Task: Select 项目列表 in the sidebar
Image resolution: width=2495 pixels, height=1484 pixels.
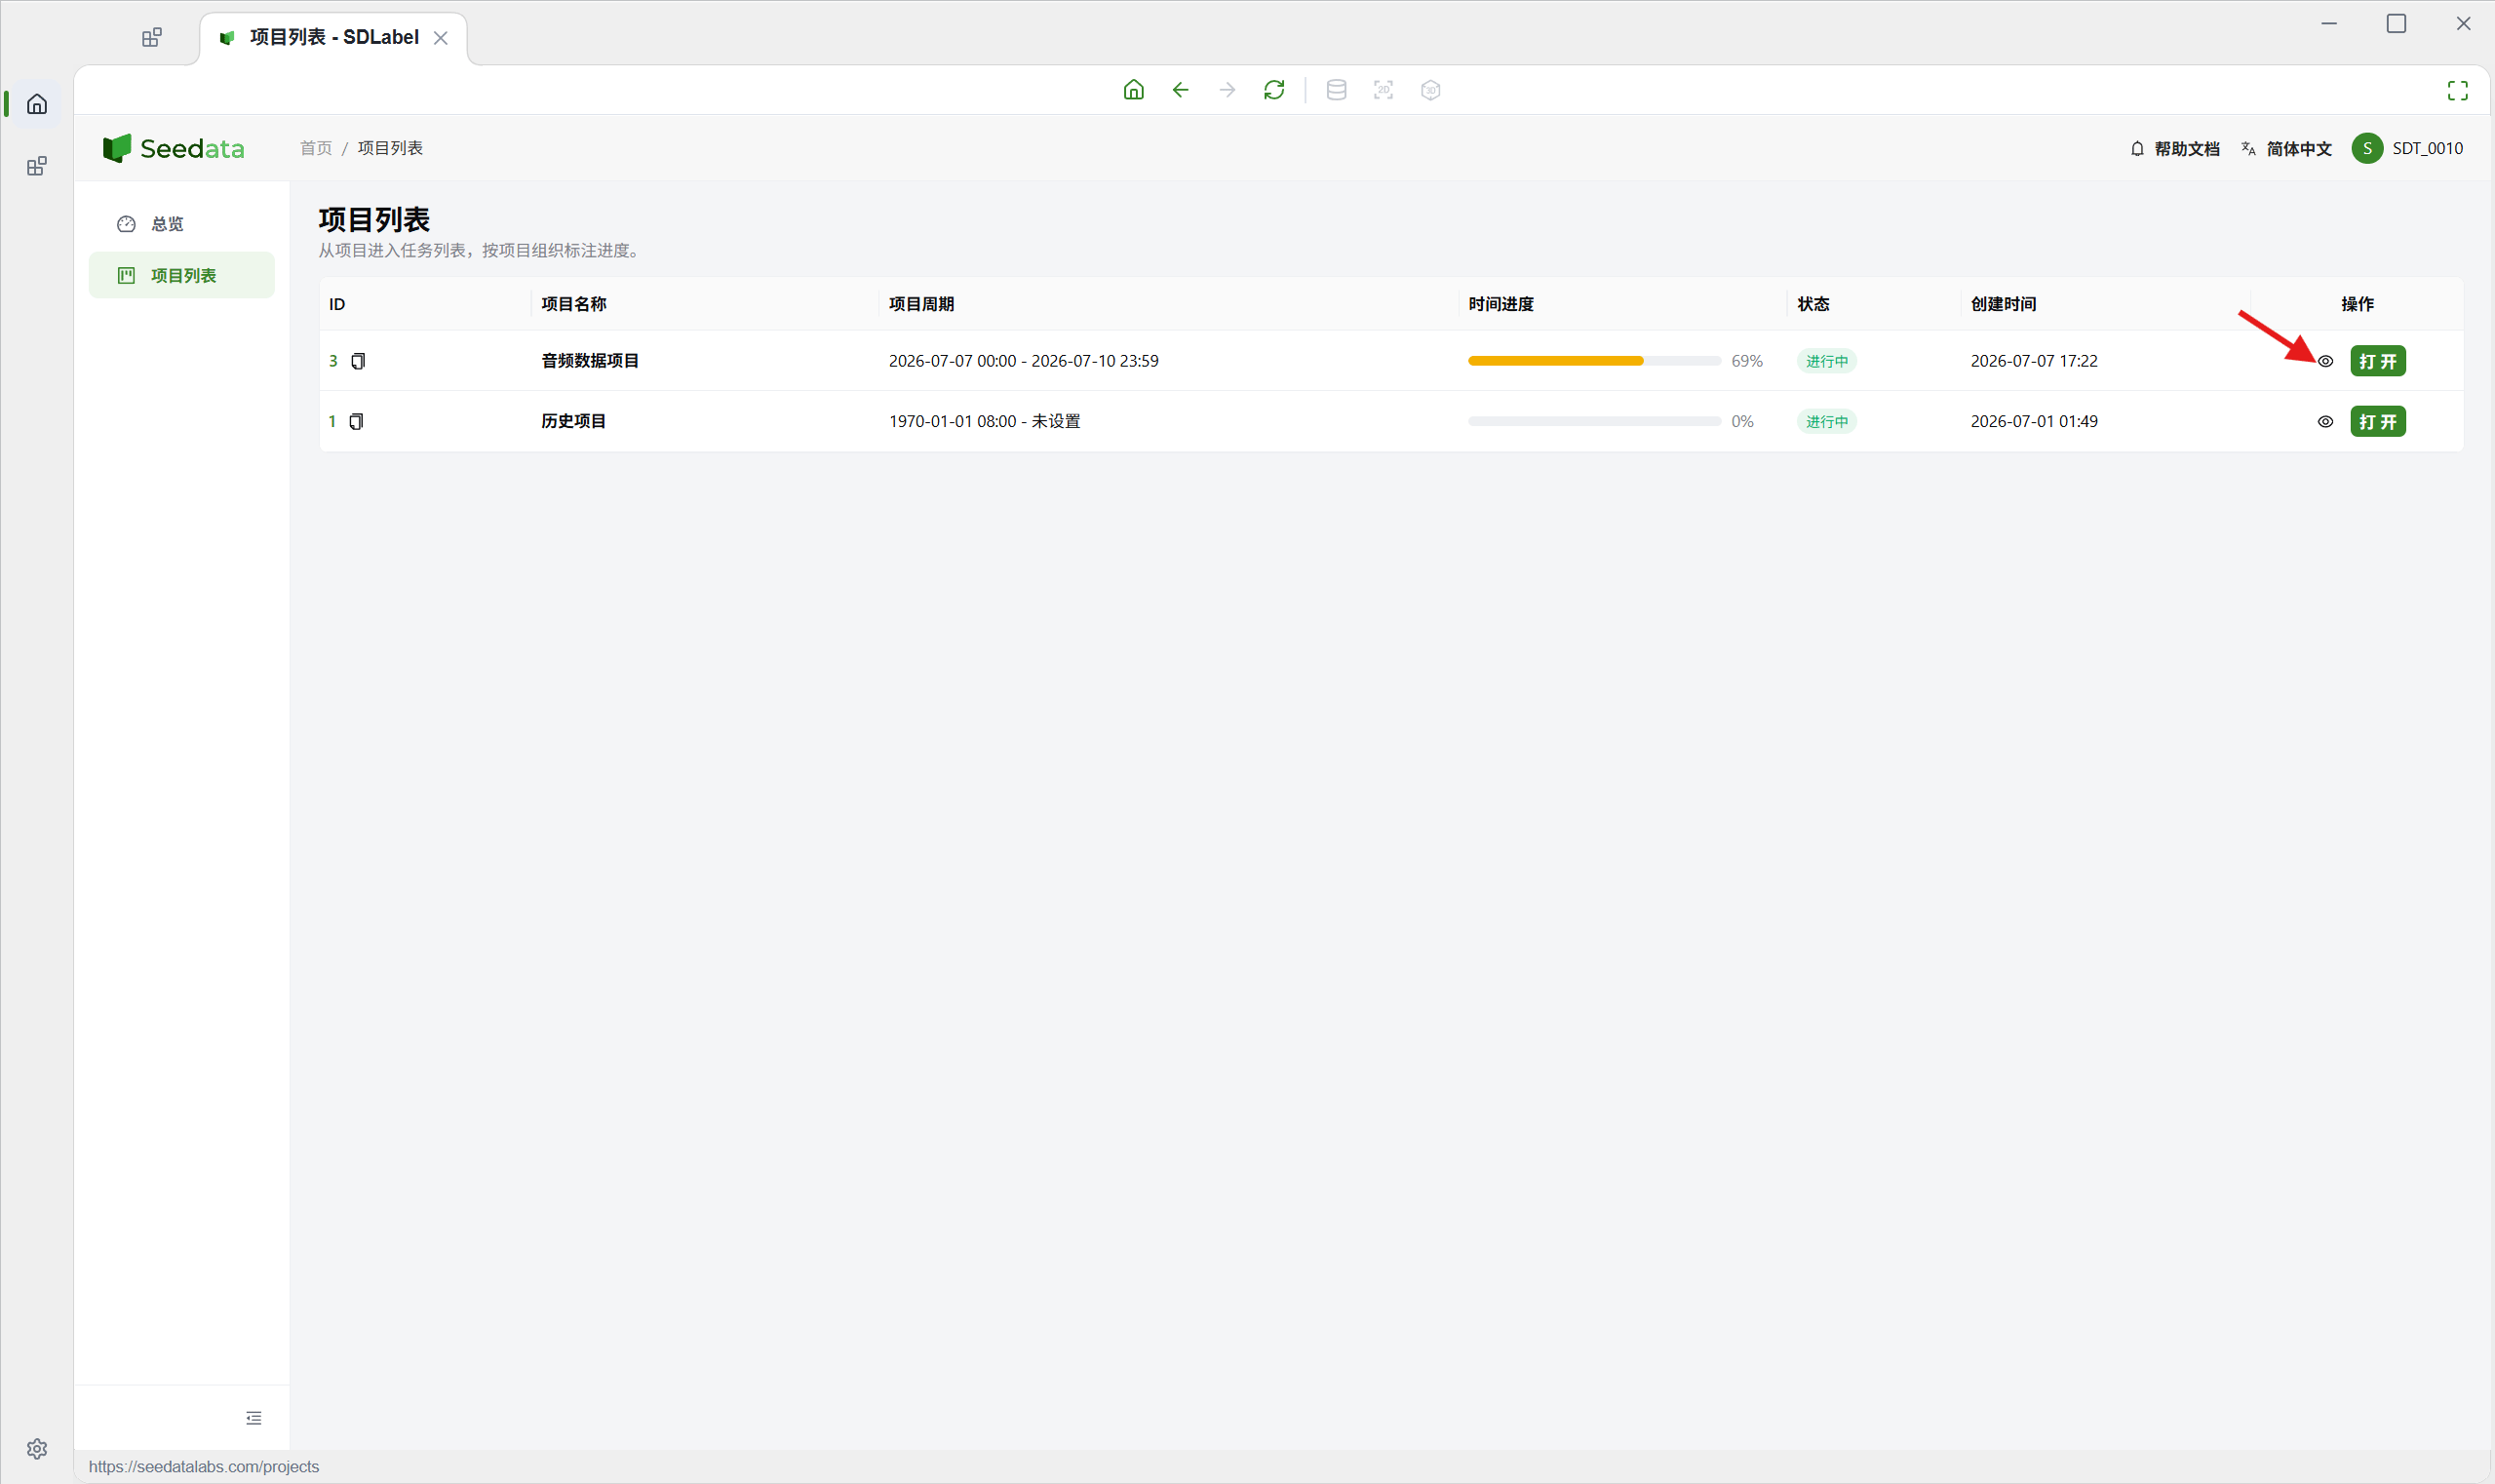Action: pos(182,275)
